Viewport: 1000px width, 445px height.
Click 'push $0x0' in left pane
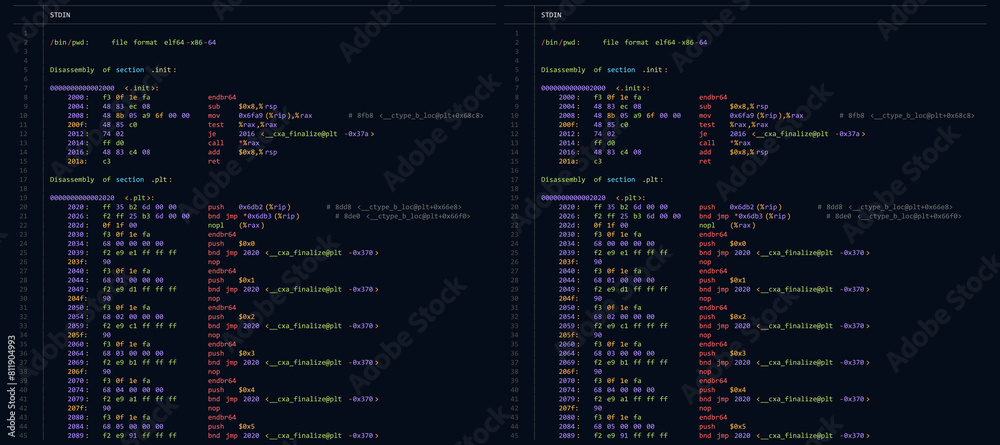click(232, 244)
